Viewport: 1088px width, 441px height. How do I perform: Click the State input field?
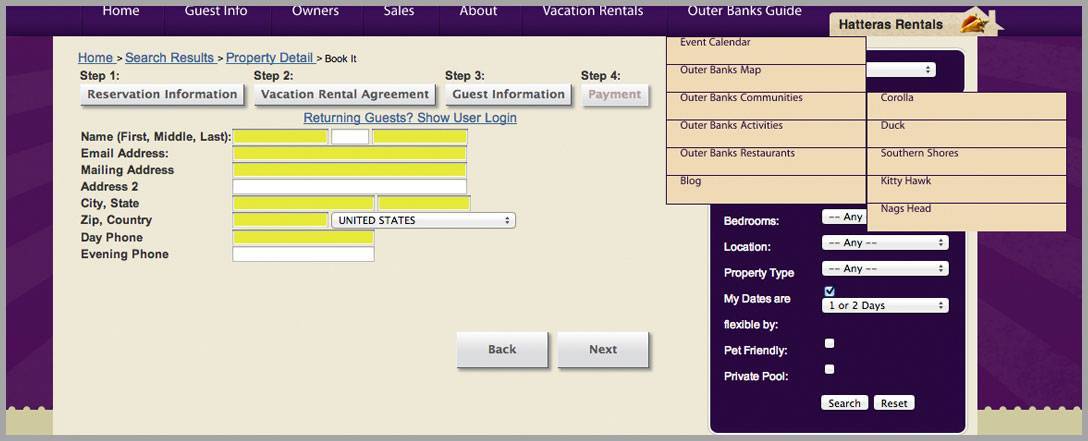coord(424,203)
